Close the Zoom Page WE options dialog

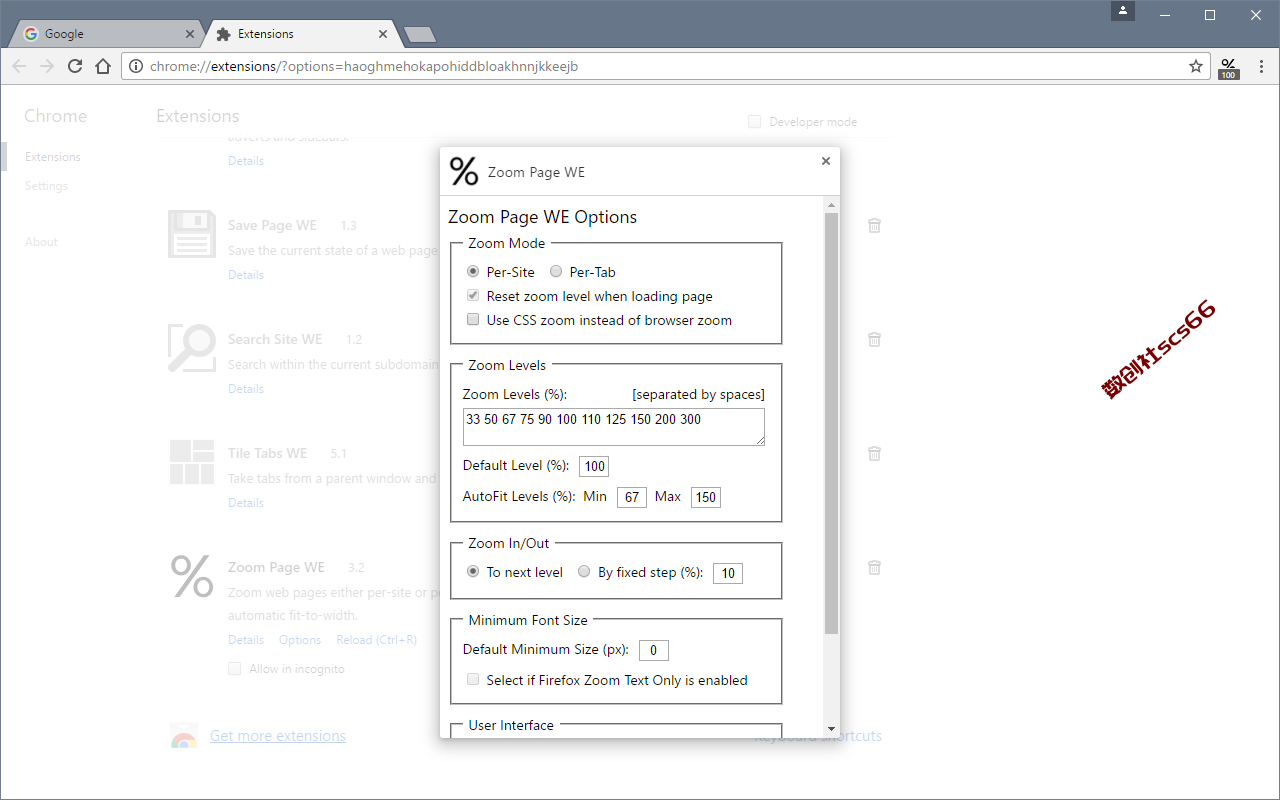click(826, 161)
